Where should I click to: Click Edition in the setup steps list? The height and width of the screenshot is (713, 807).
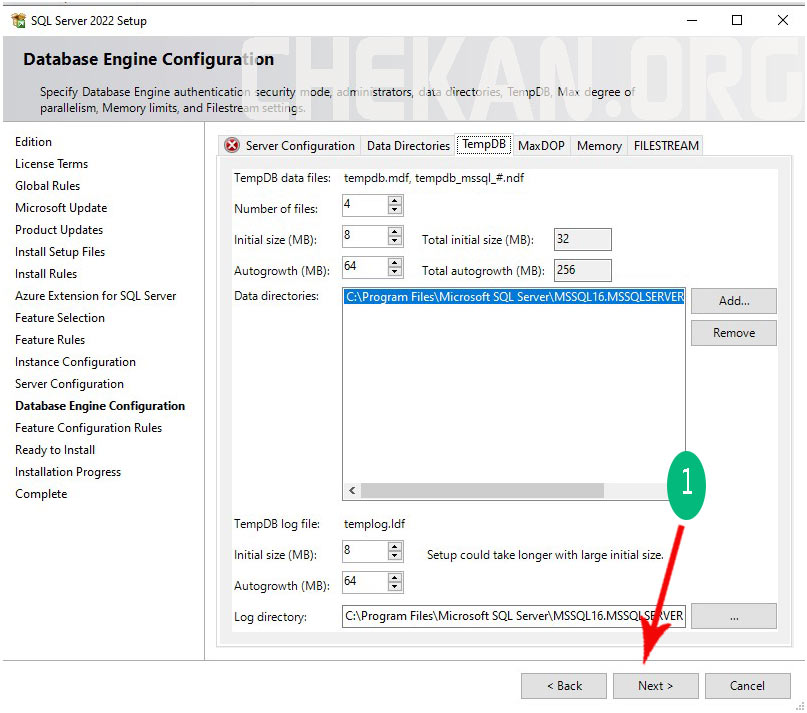click(33, 142)
